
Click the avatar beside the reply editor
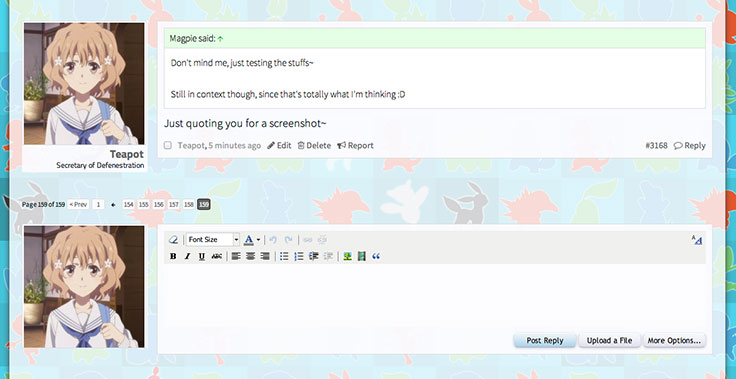[x=84, y=286]
